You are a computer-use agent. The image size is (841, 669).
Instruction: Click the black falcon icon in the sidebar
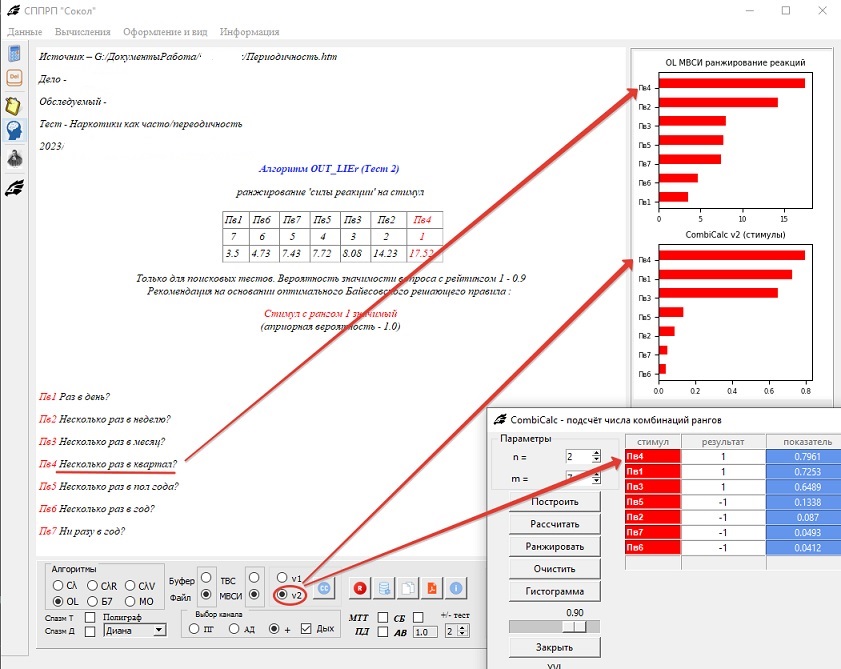(x=14, y=188)
